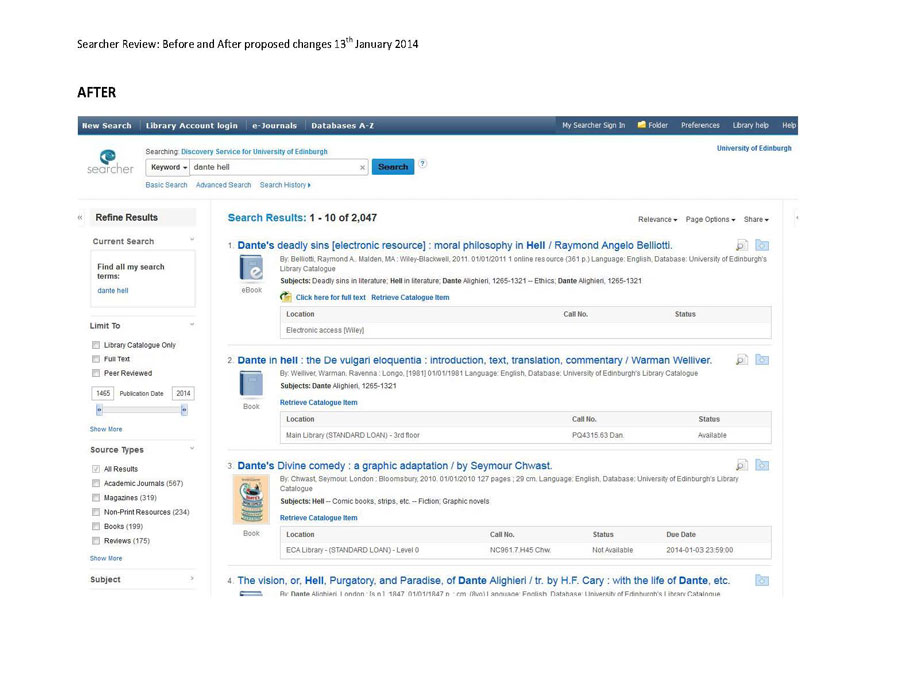The height and width of the screenshot is (679, 900).
Task: Click the blue Search button
Action: pos(393,167)
